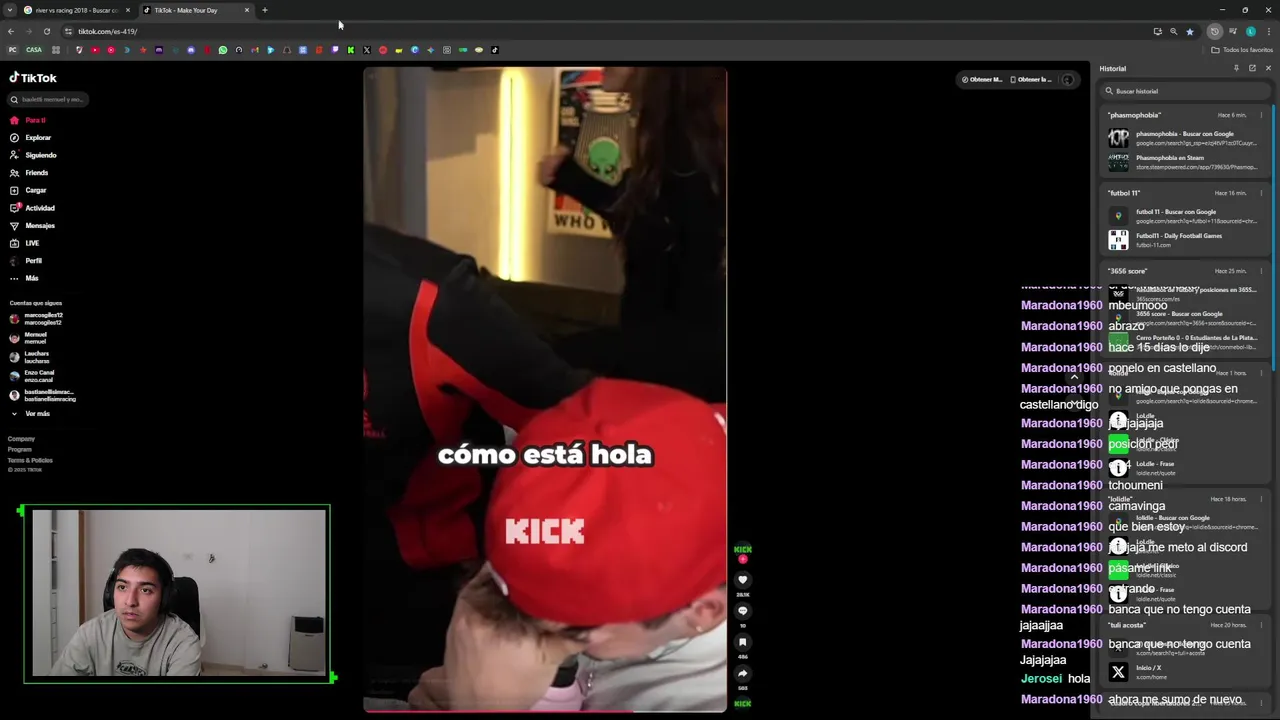The image size is (1280, 720).
Task: Open the Kick creator avatar on video
Action: [x=742, y=549]
